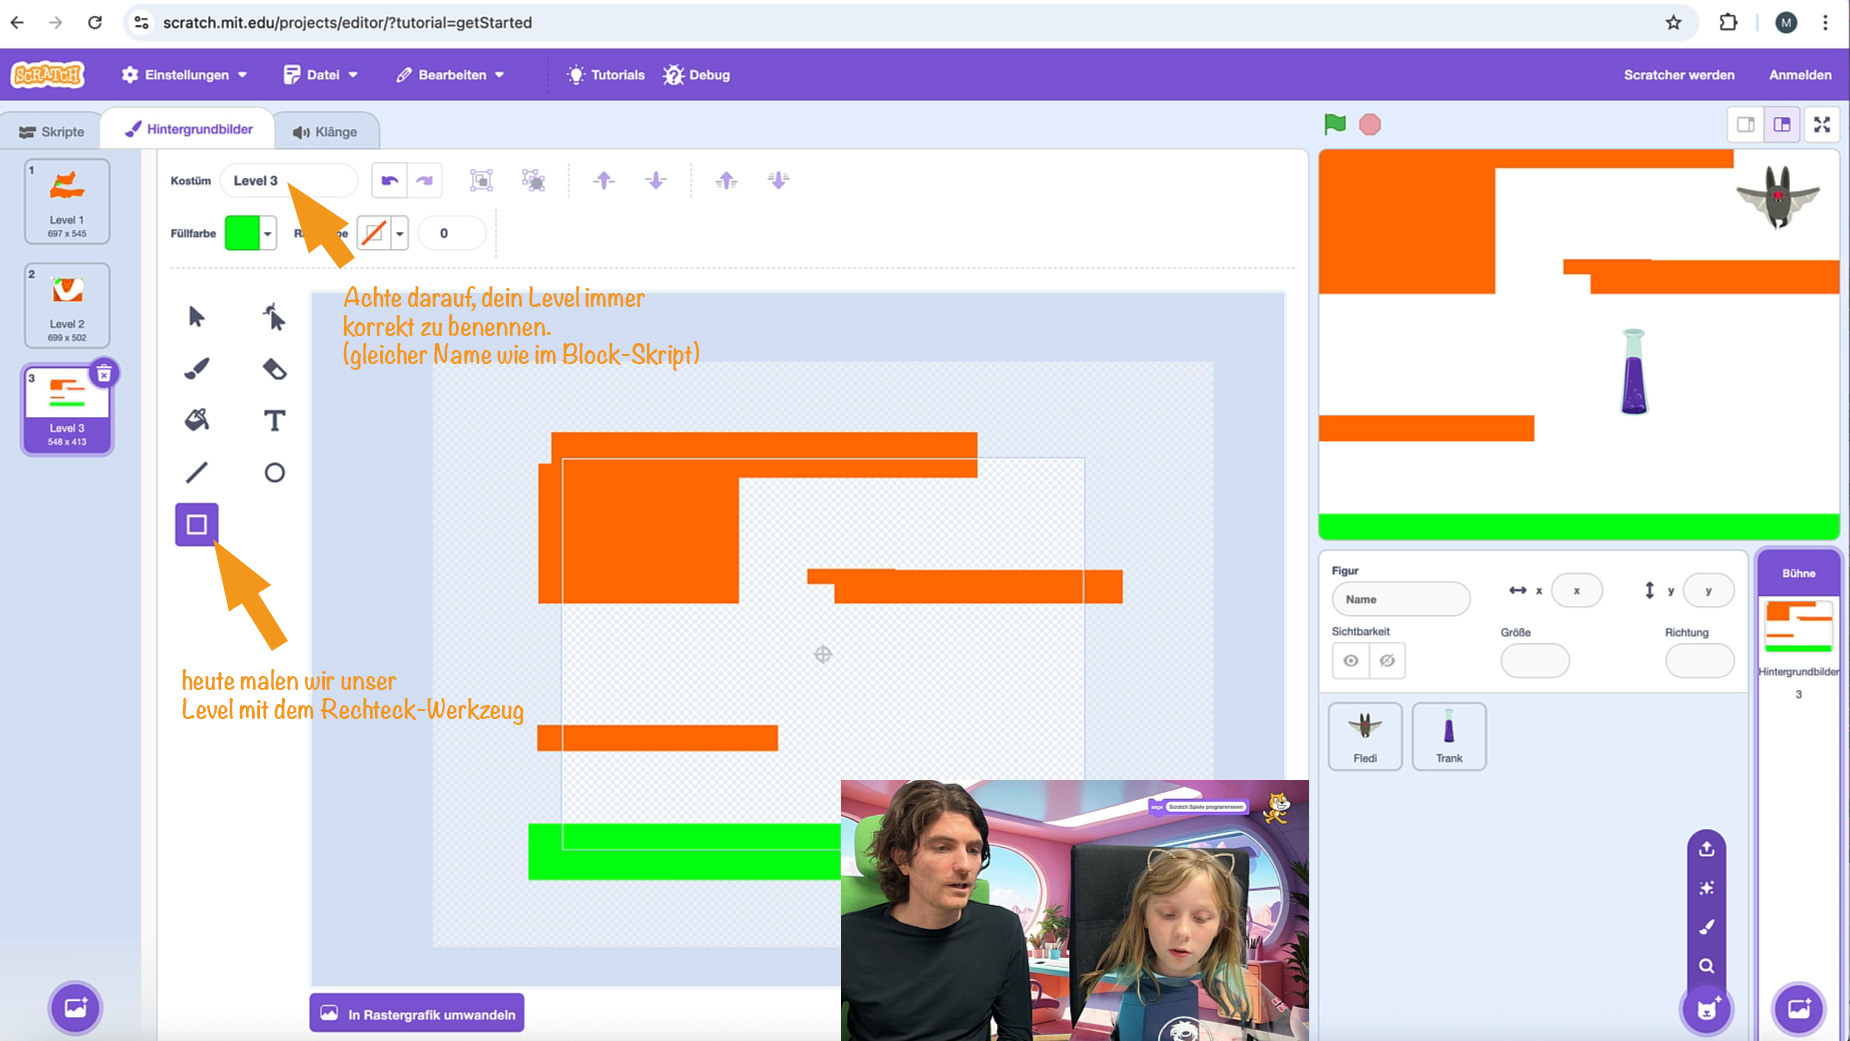Select the Eraser tool
1850x1041 pixels.
pyautogui.click(x=274, y=369)
